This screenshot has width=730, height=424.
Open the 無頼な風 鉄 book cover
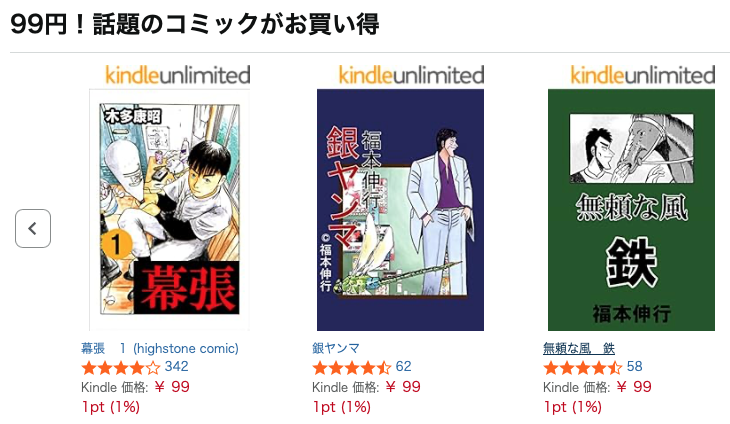click(631, 210)
